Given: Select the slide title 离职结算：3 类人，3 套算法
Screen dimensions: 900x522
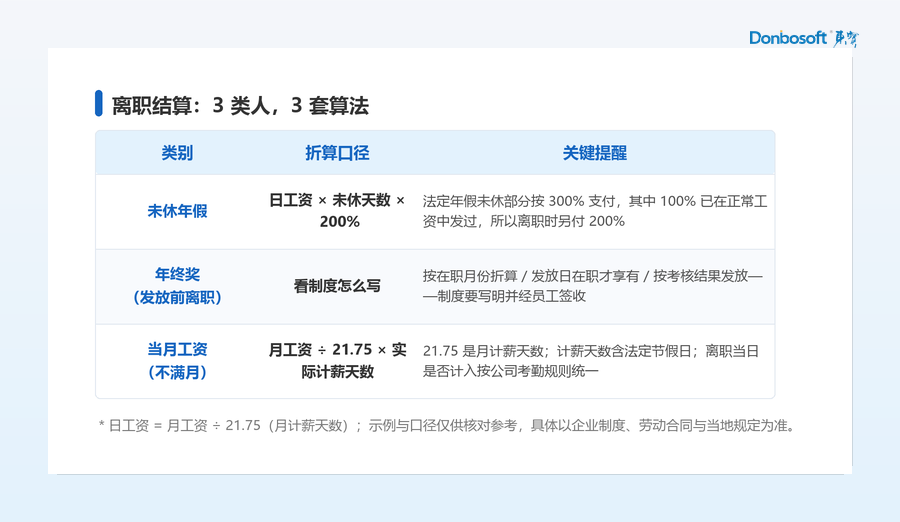Looking at the screenshot, I should [240, 106].
